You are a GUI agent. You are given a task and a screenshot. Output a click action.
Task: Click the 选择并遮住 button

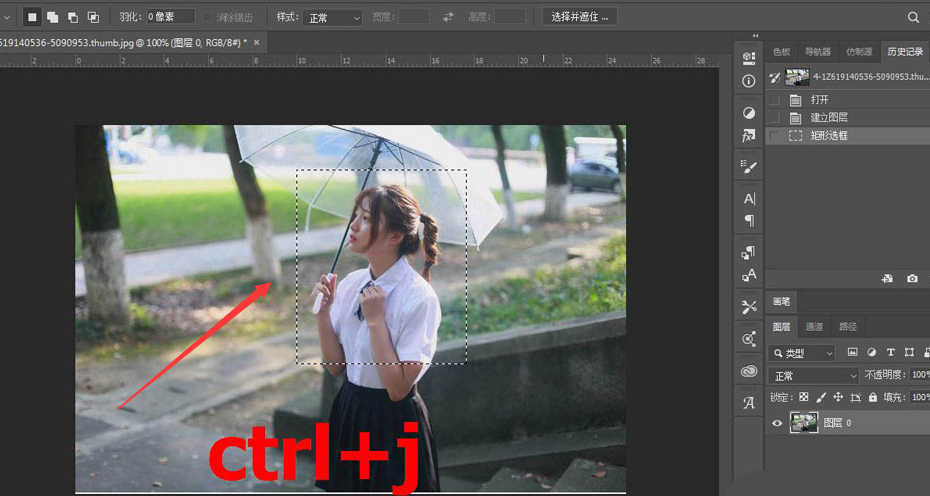[x=579, y=17]
